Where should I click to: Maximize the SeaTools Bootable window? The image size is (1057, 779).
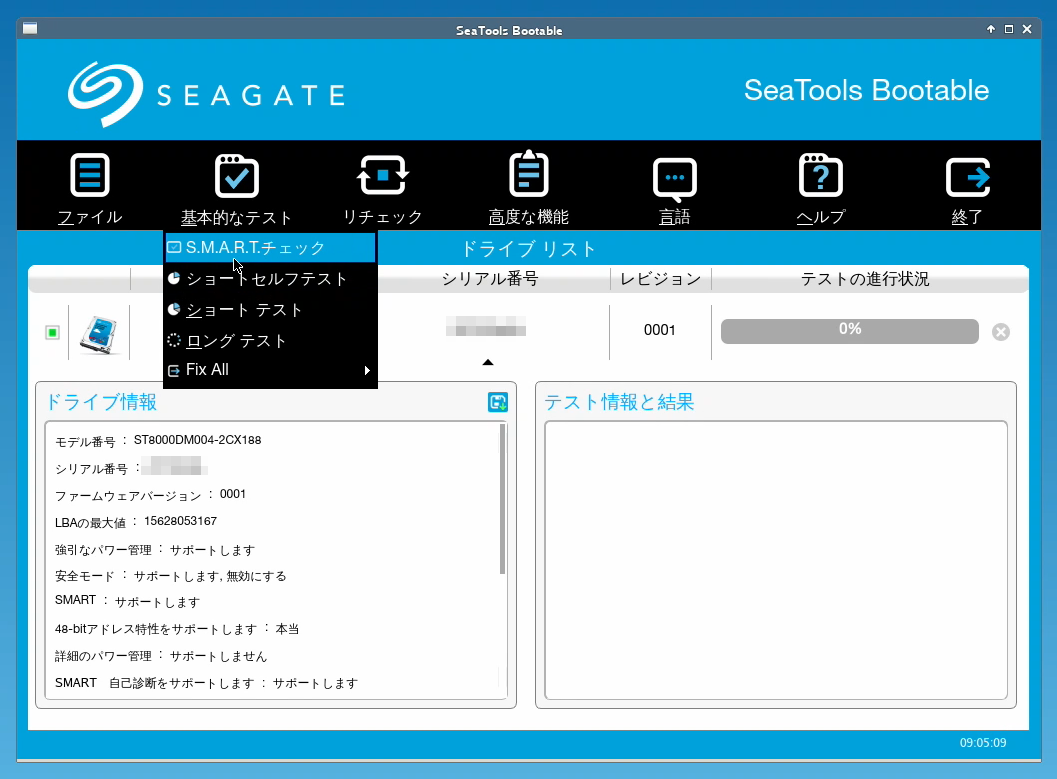coord(1008,29)
